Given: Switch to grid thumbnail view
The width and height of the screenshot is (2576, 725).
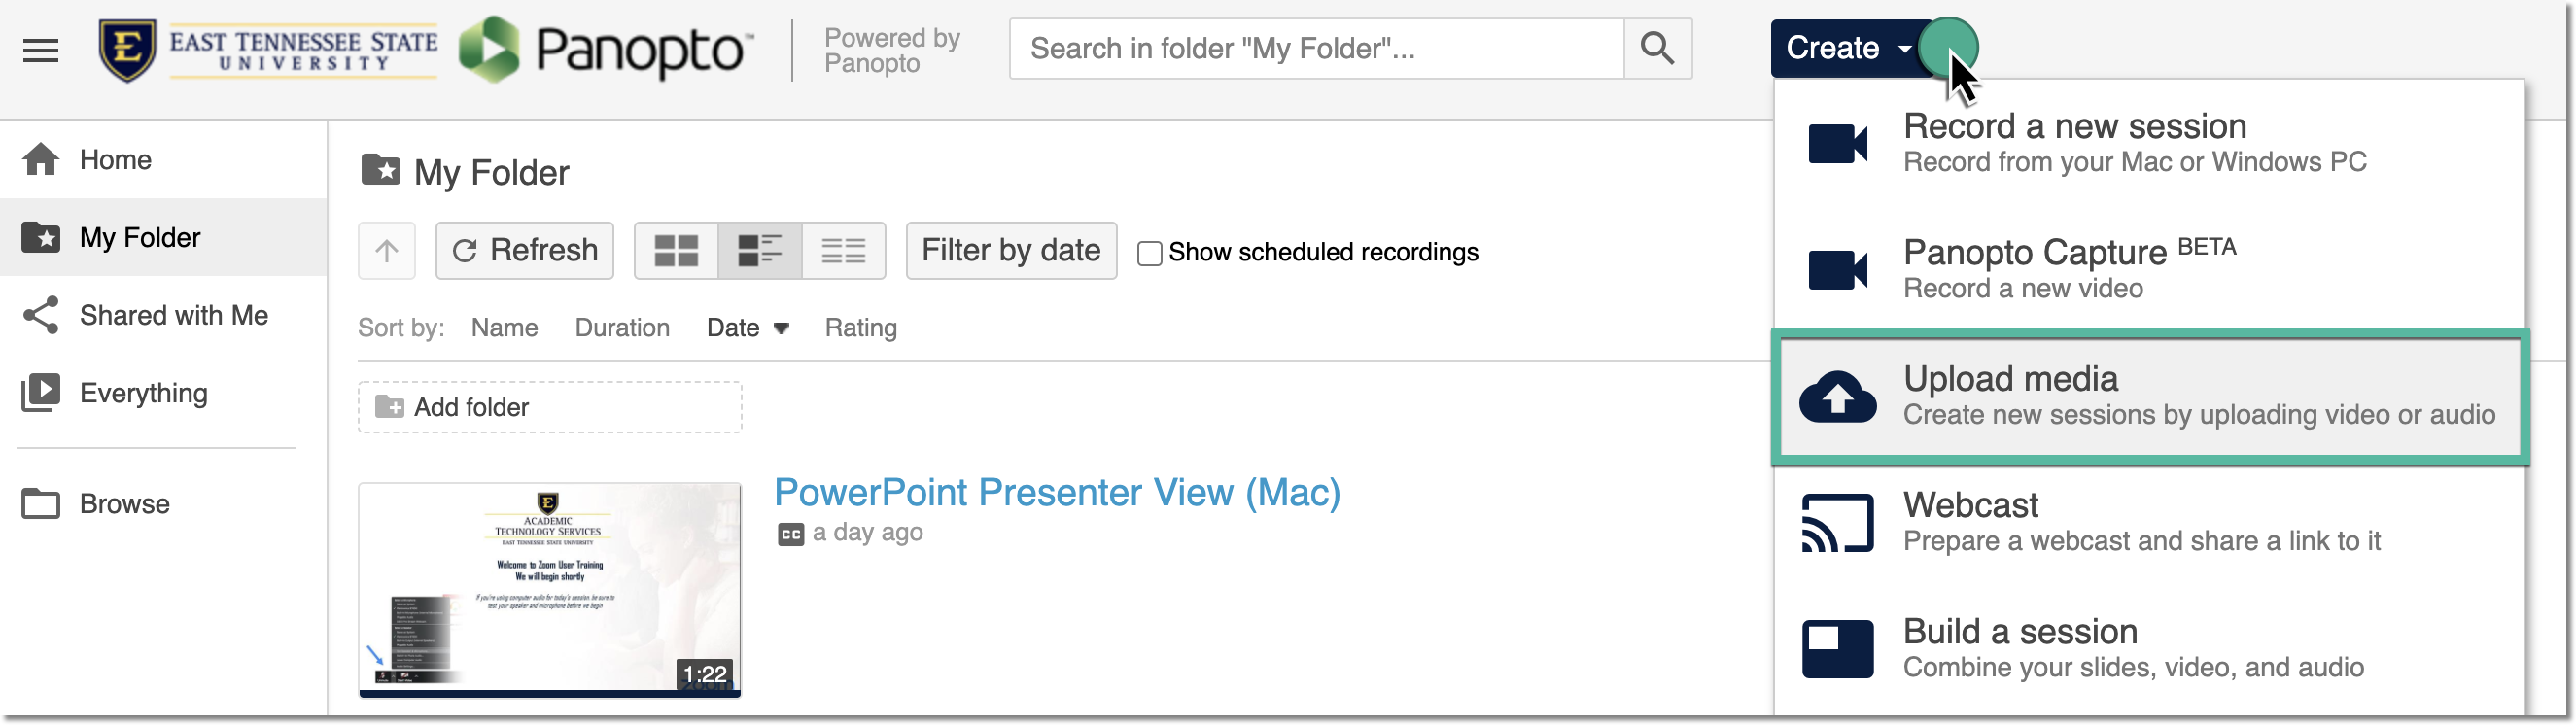Looking at the screenshot, I should pos(676,250).
